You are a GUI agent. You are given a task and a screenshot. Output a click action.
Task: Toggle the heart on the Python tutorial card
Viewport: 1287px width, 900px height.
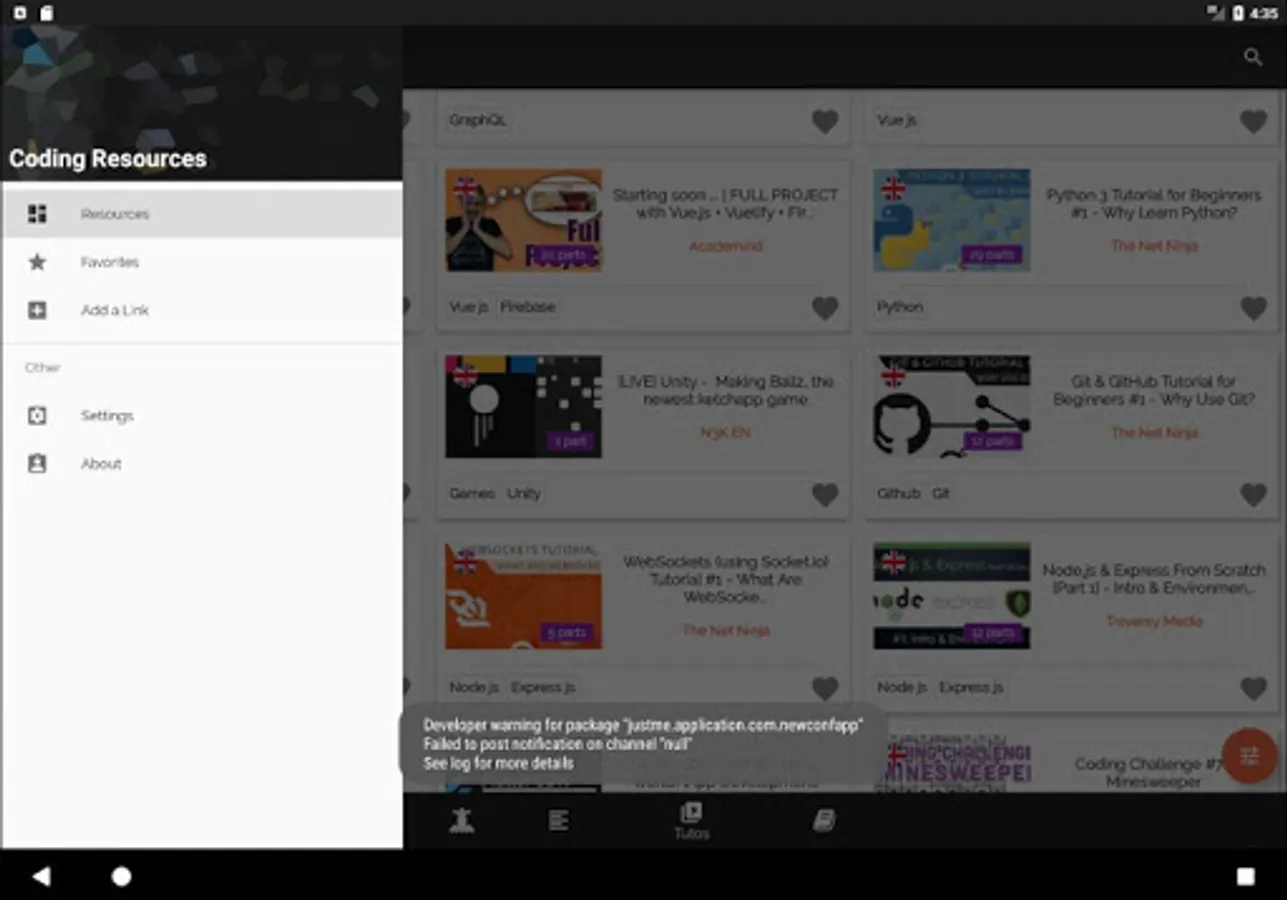[1253, 308]
